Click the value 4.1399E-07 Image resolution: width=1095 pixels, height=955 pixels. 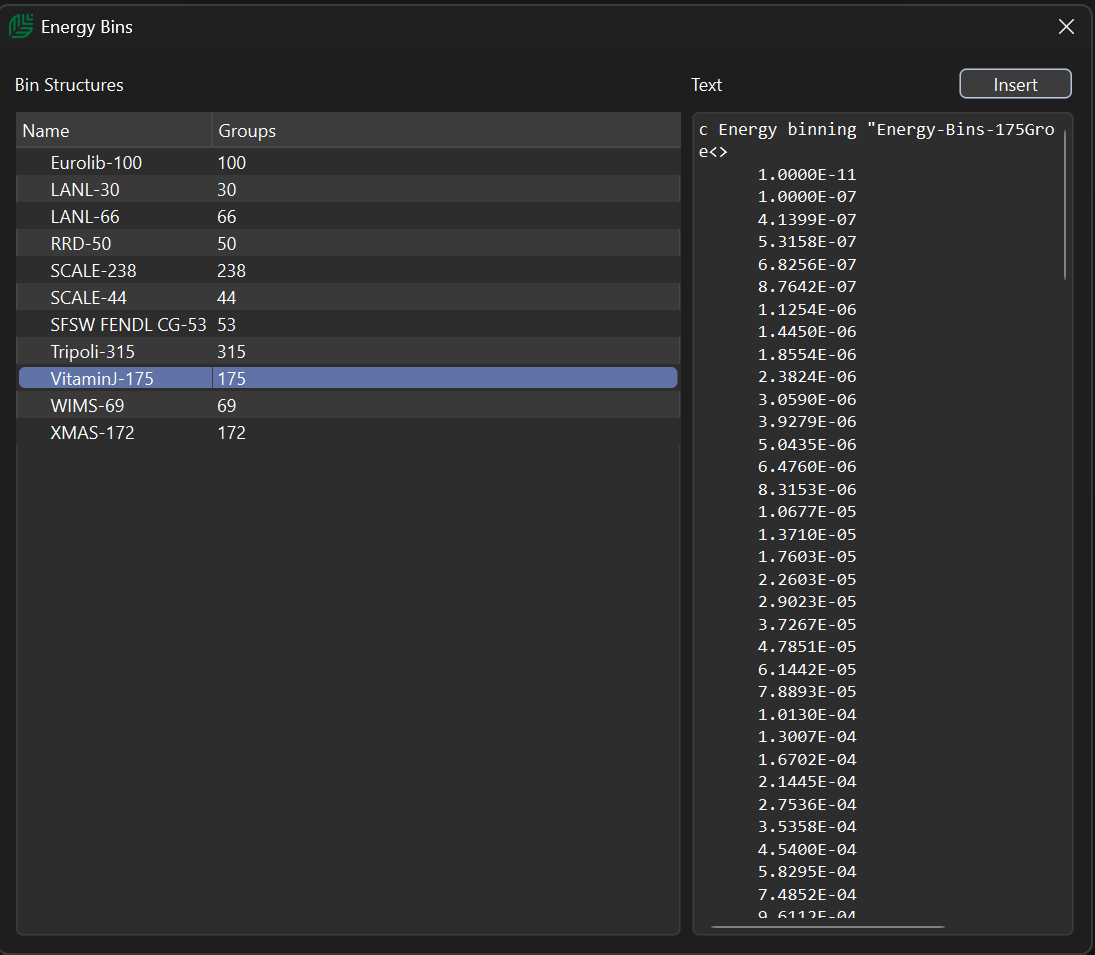point(807,220)
